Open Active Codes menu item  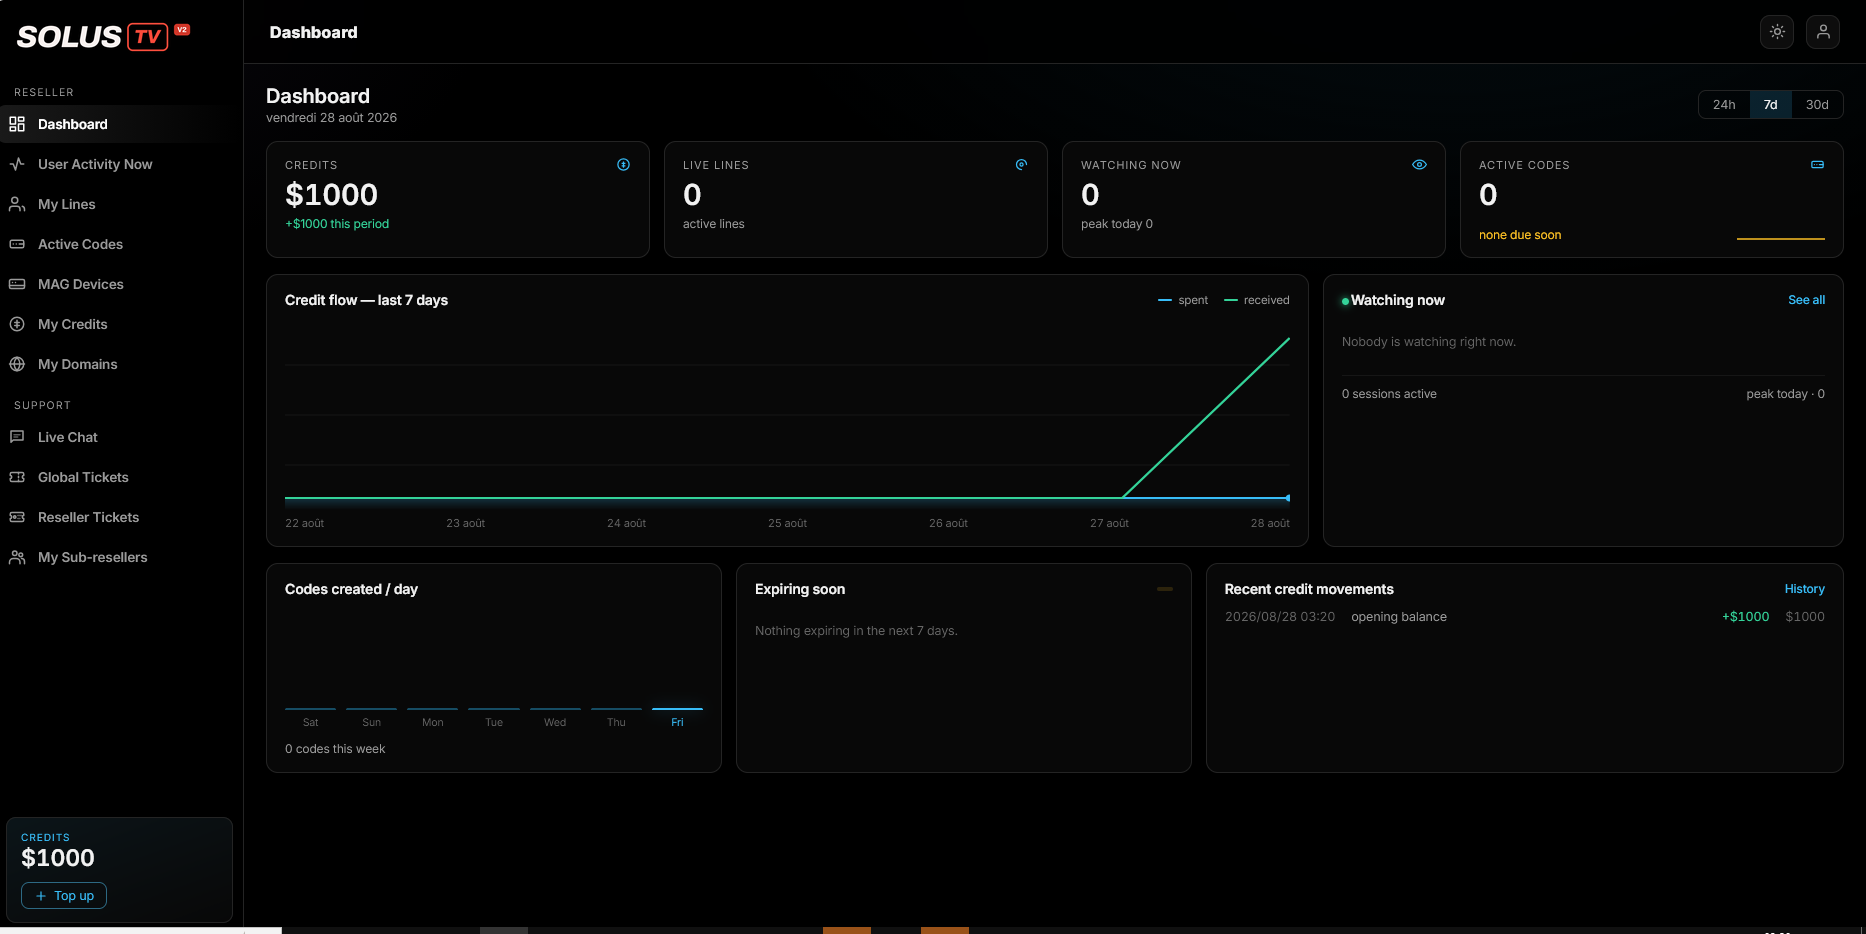pos(80,244)
